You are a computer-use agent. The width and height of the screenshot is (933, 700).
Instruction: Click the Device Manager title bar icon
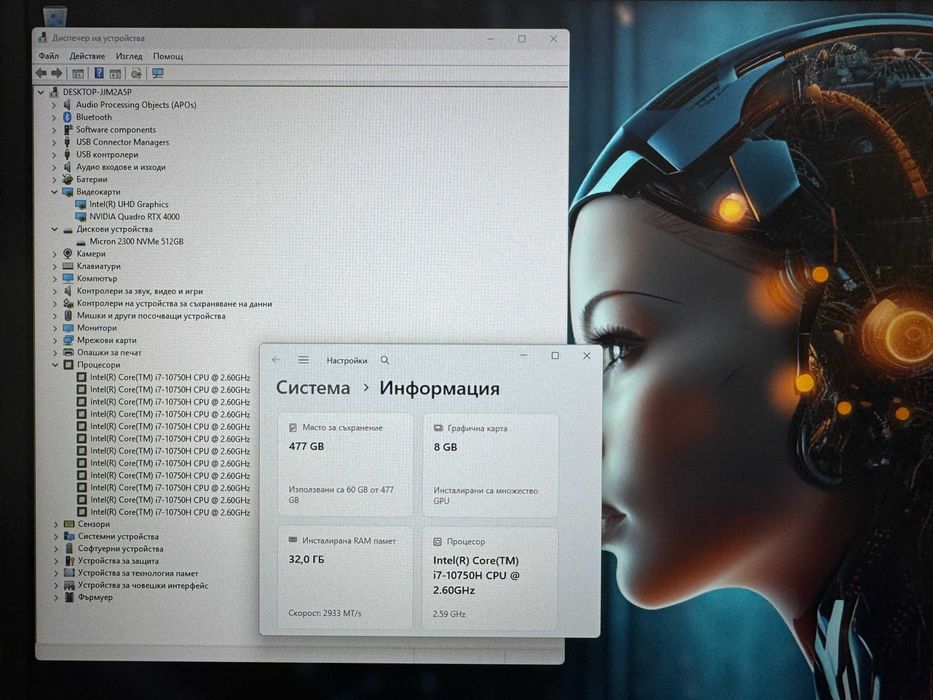click(42, 38)
